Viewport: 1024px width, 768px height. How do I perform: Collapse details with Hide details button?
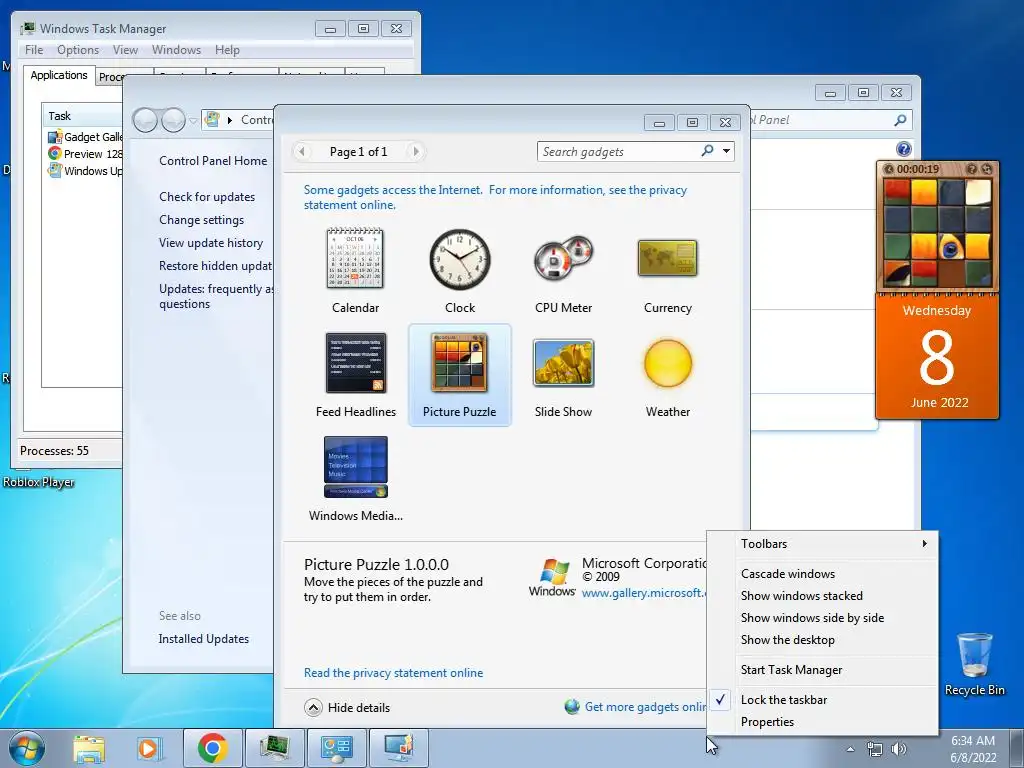click(x=347, y=707)
